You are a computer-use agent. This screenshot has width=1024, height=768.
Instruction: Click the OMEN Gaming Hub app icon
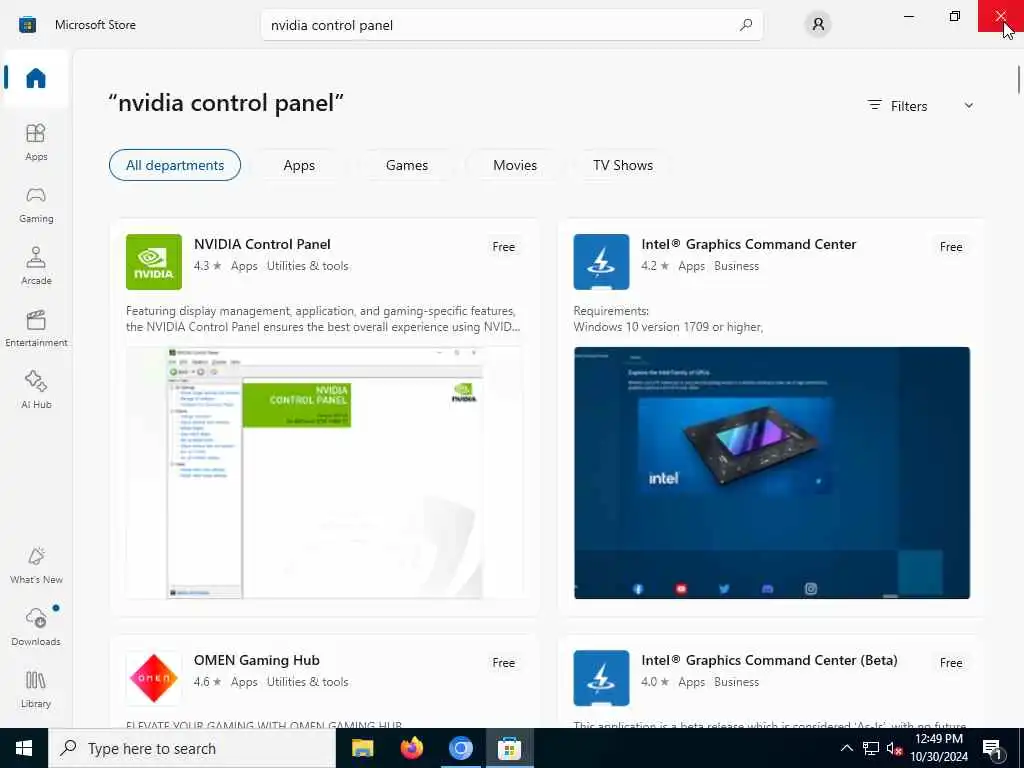tap(153, 678)
